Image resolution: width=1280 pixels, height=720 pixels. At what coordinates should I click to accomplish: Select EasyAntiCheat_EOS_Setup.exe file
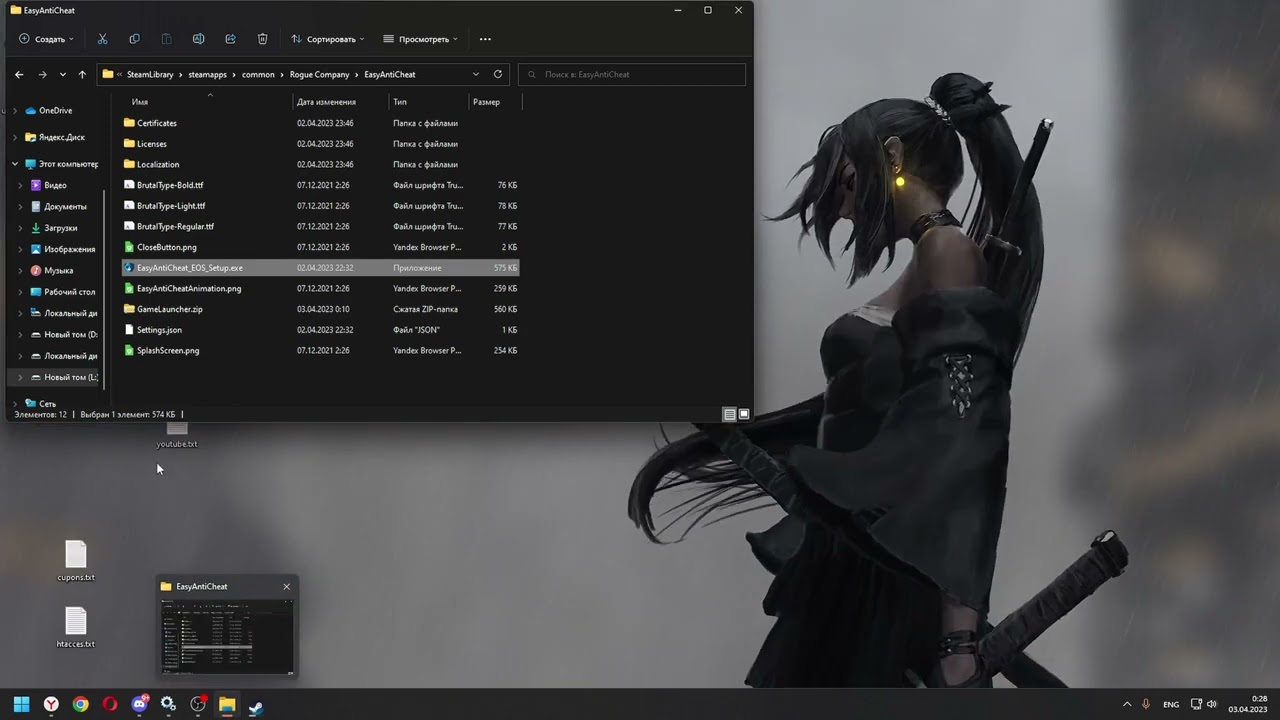point(320,268)
